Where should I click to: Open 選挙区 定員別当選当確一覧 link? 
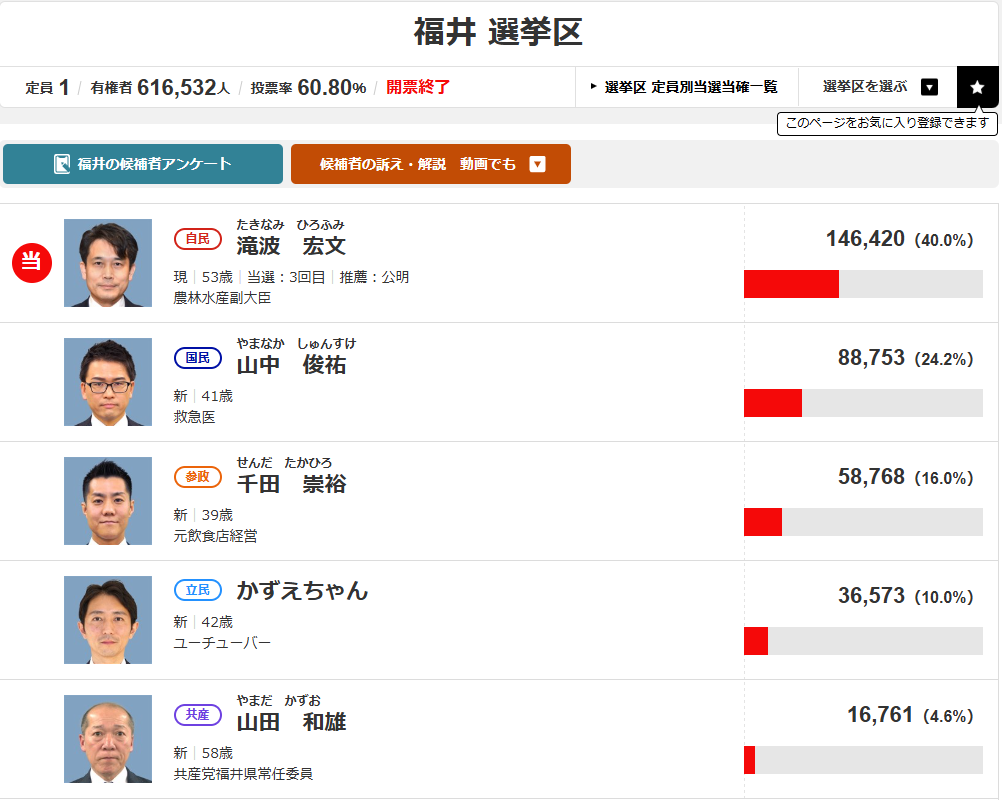[x=686, y=87]
